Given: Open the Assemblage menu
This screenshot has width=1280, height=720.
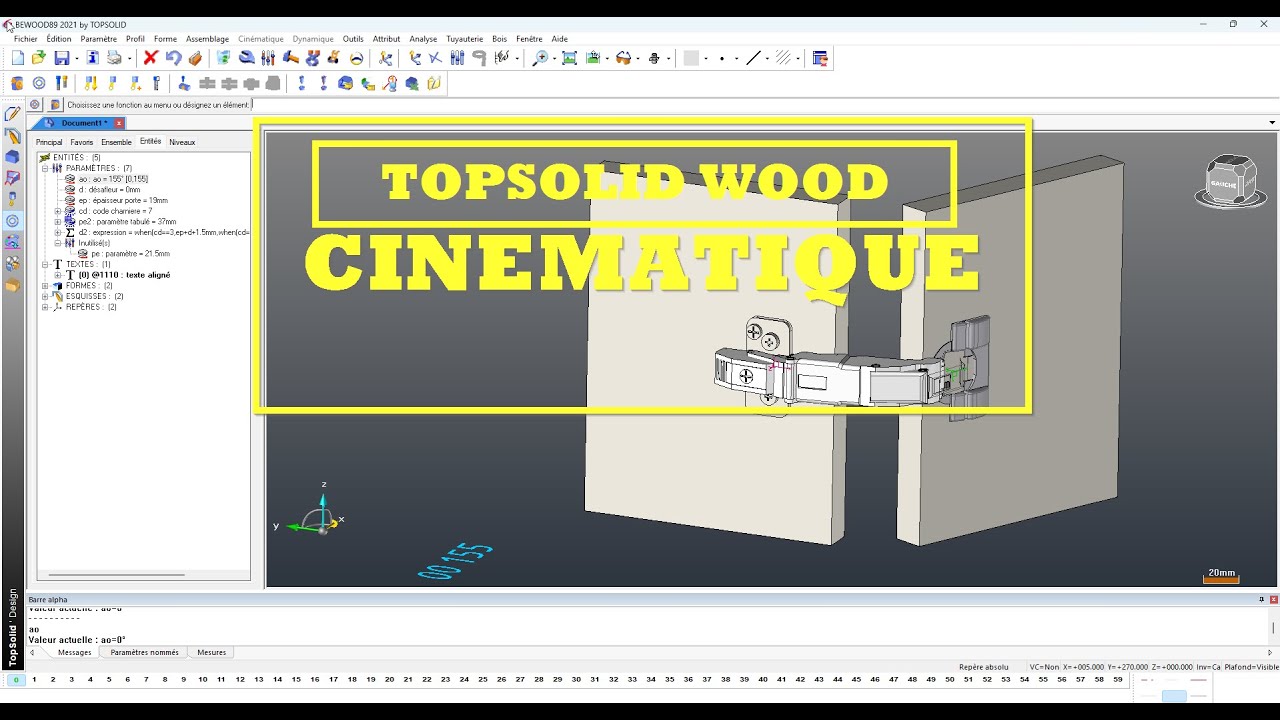Looking at the screenshot, I should point(207,39).
